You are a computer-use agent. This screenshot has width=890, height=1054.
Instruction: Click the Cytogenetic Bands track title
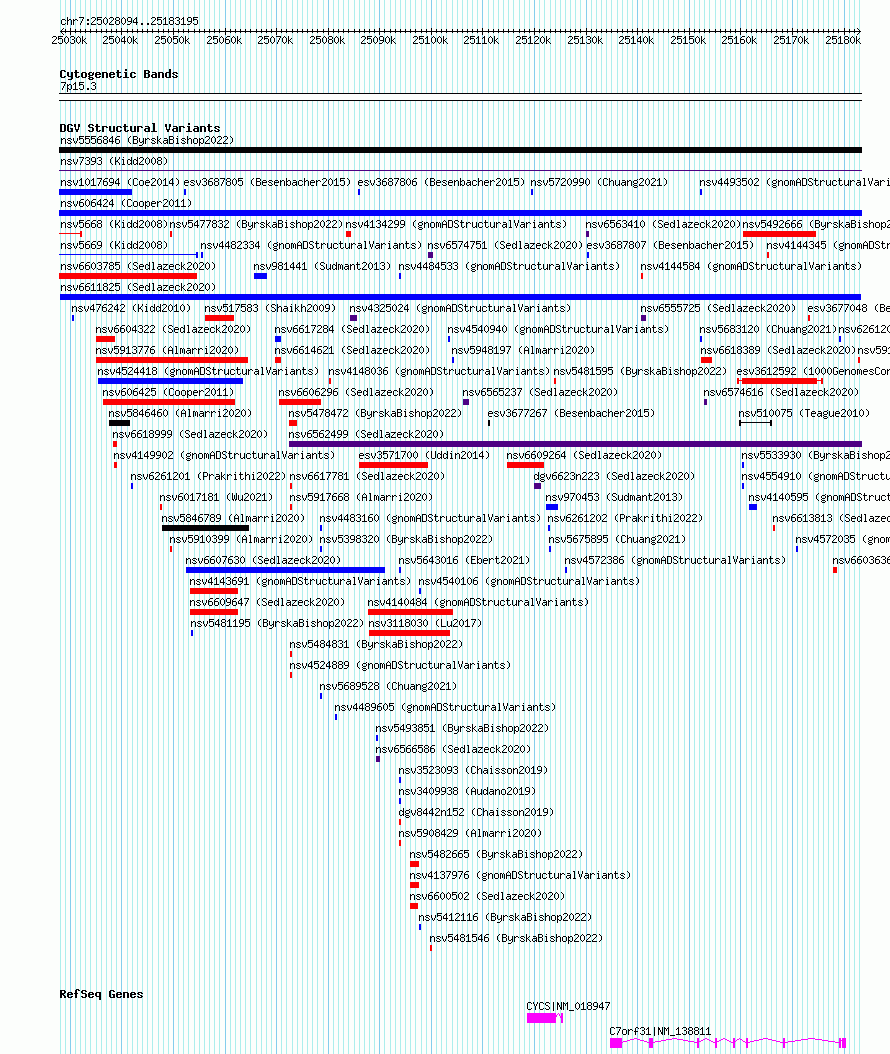(118, 74)
